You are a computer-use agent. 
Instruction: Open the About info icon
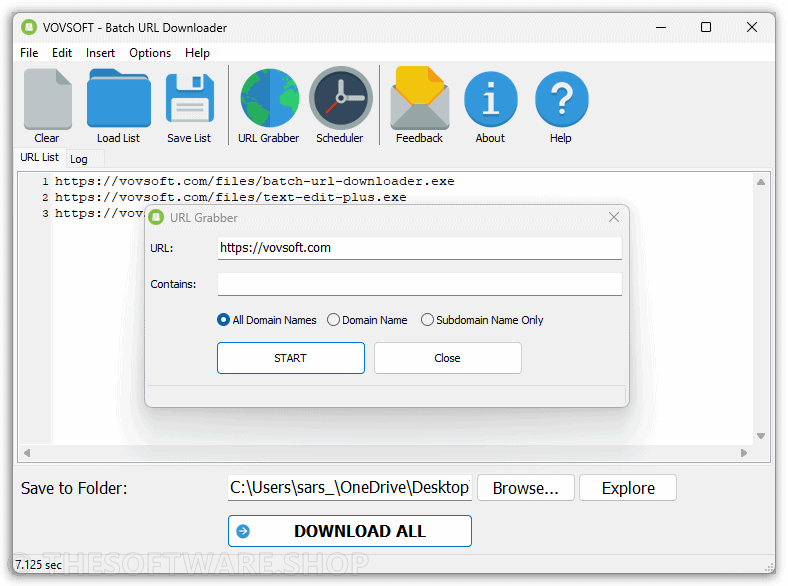pos(490,99)
